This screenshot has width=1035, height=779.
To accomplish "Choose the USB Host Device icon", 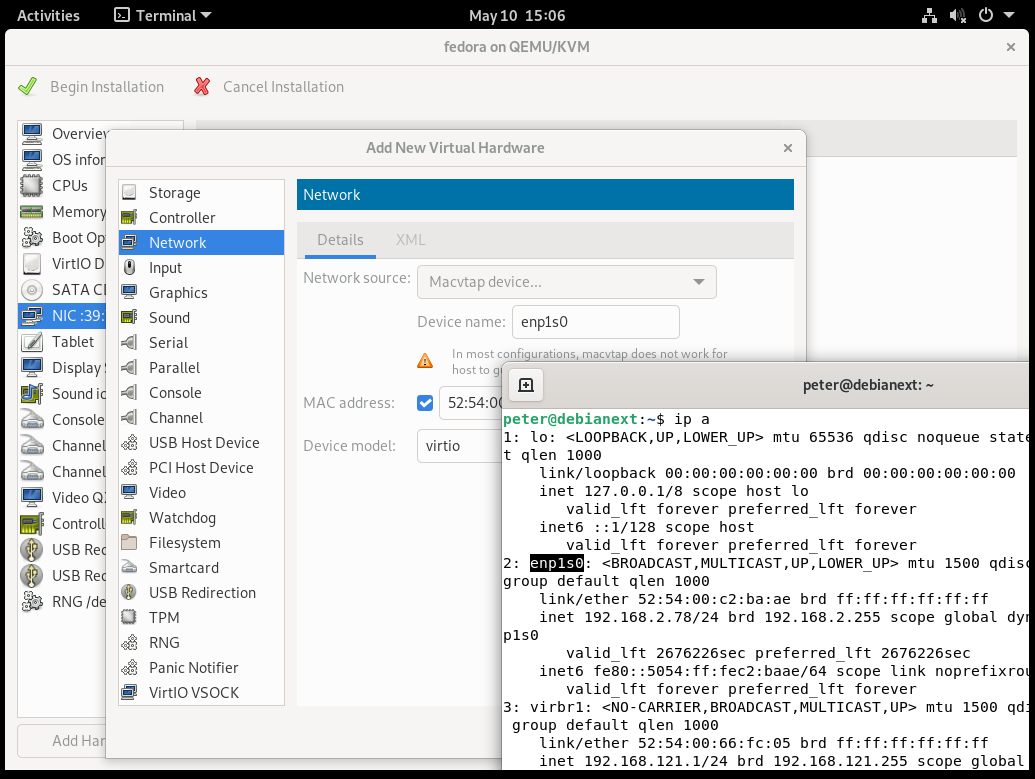I will (129, 443).
